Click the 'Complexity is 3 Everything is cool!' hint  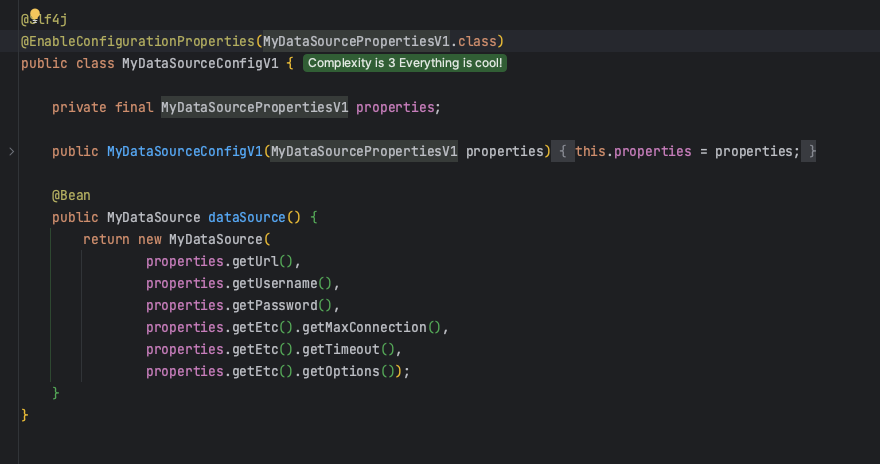click(x=405, y=63)
